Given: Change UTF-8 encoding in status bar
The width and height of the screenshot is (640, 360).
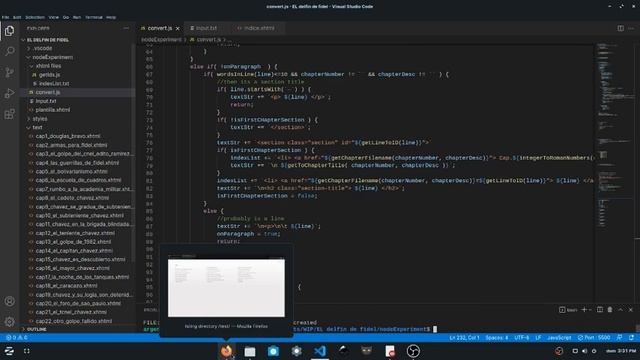Looking at the screenshot, I should (522, 338).
